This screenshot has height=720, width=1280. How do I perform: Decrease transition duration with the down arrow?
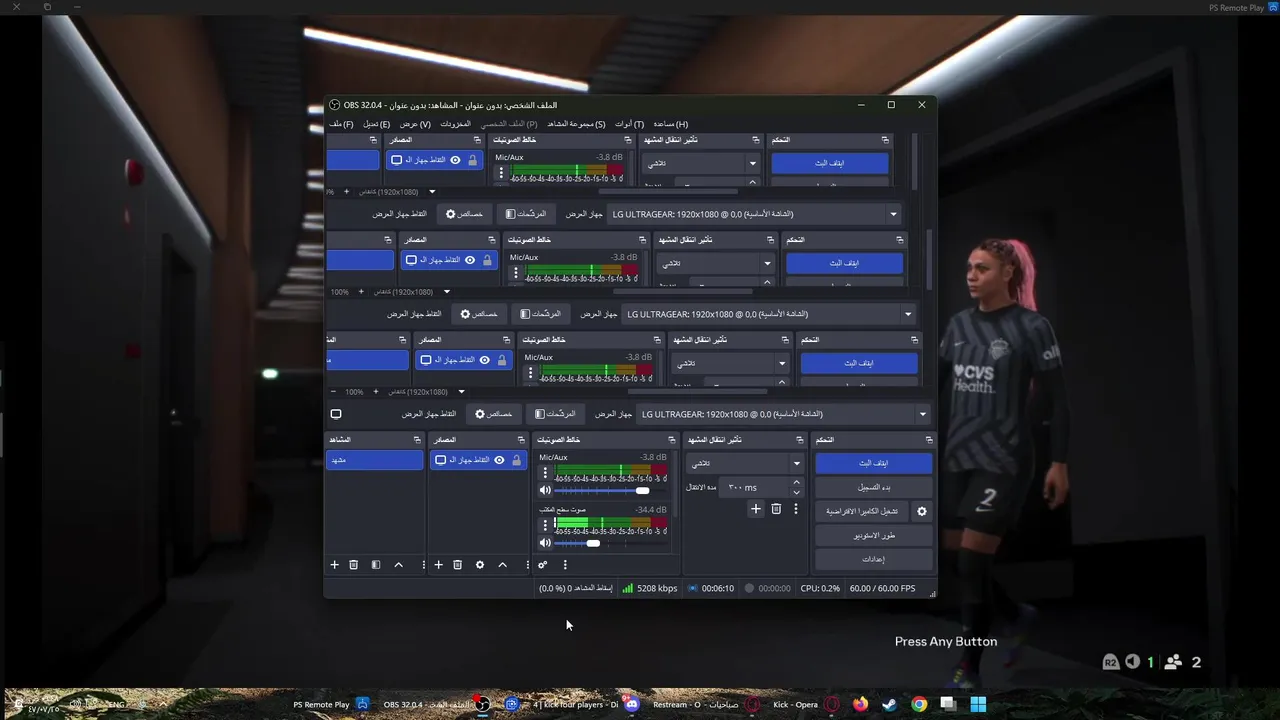click(796, 492)
